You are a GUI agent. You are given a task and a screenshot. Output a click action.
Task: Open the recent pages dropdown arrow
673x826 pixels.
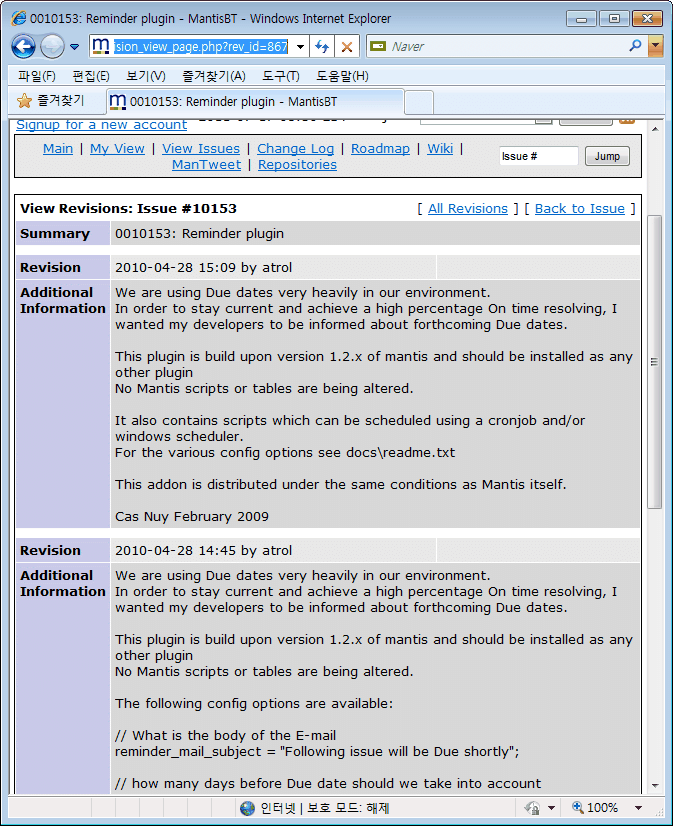(75, 47)
